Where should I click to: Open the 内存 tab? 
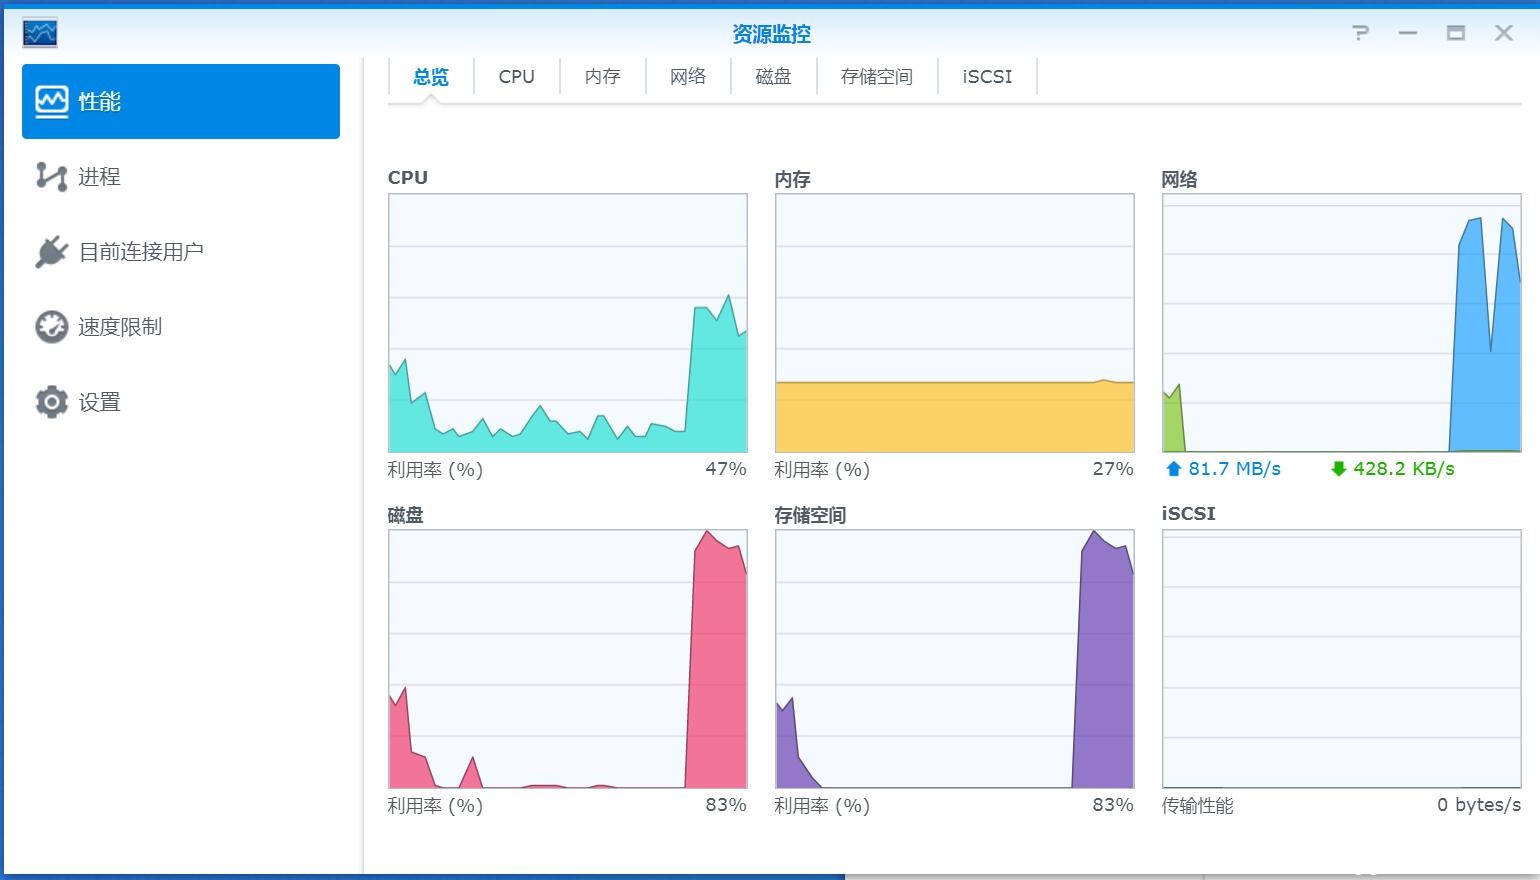(x=602, y=77)
